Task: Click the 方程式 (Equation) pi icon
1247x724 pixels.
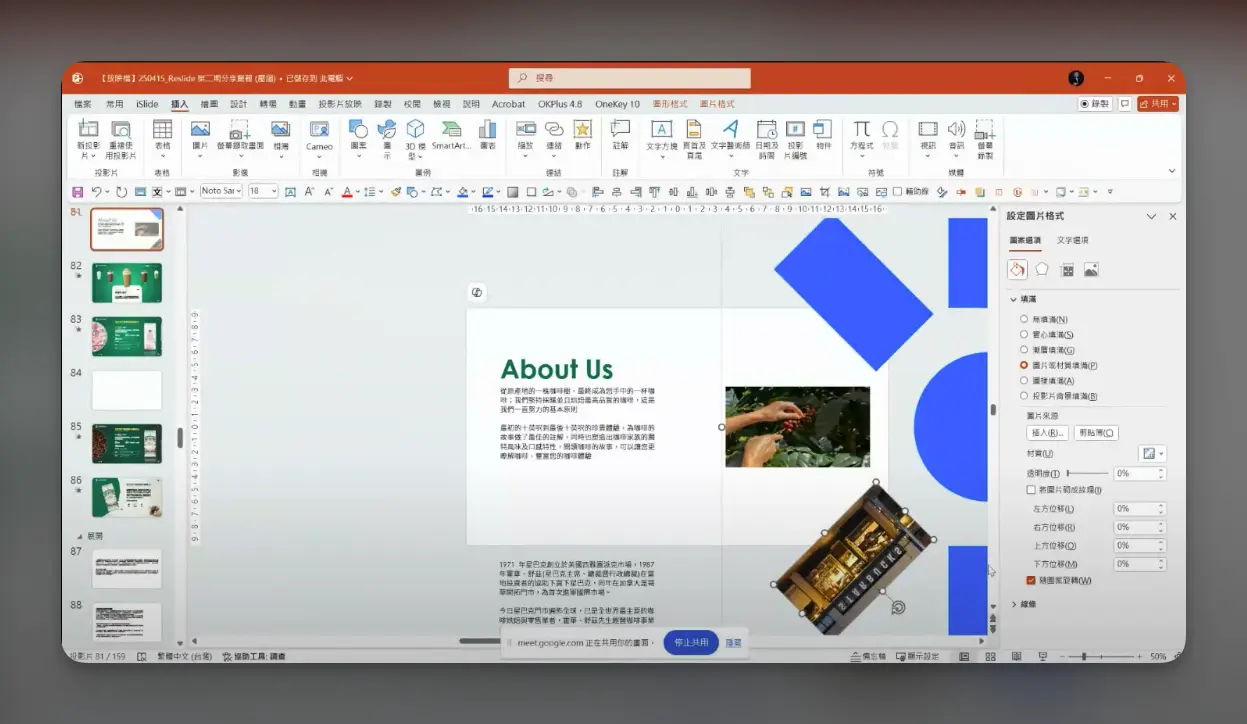Action: click(x=861, y=129)
